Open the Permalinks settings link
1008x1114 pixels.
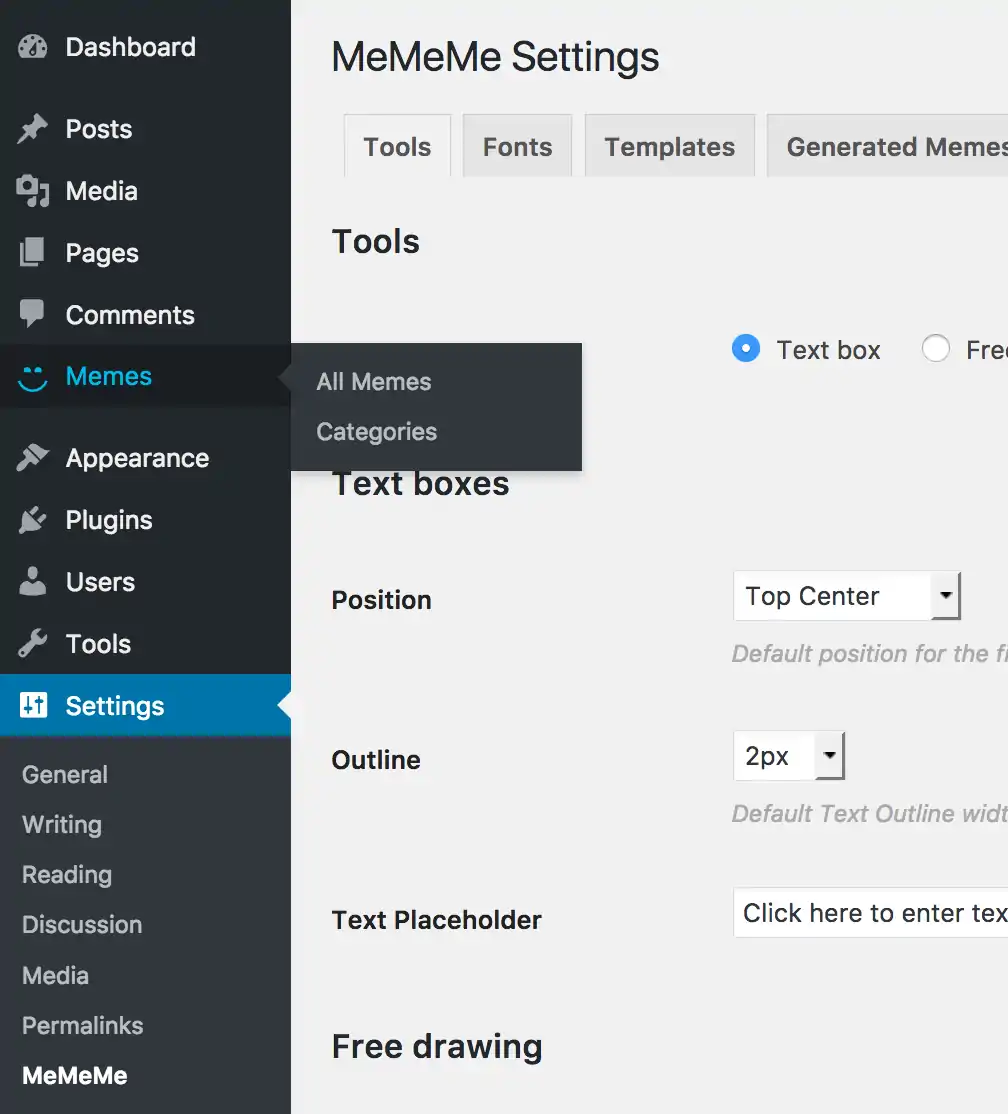[x=81, y=1025]
